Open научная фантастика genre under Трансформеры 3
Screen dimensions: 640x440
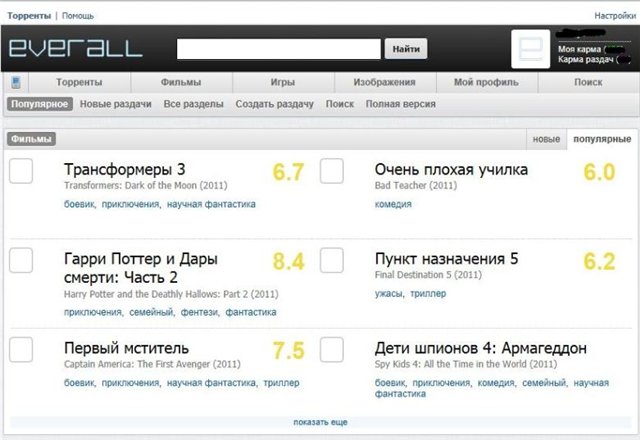[211, 204]
